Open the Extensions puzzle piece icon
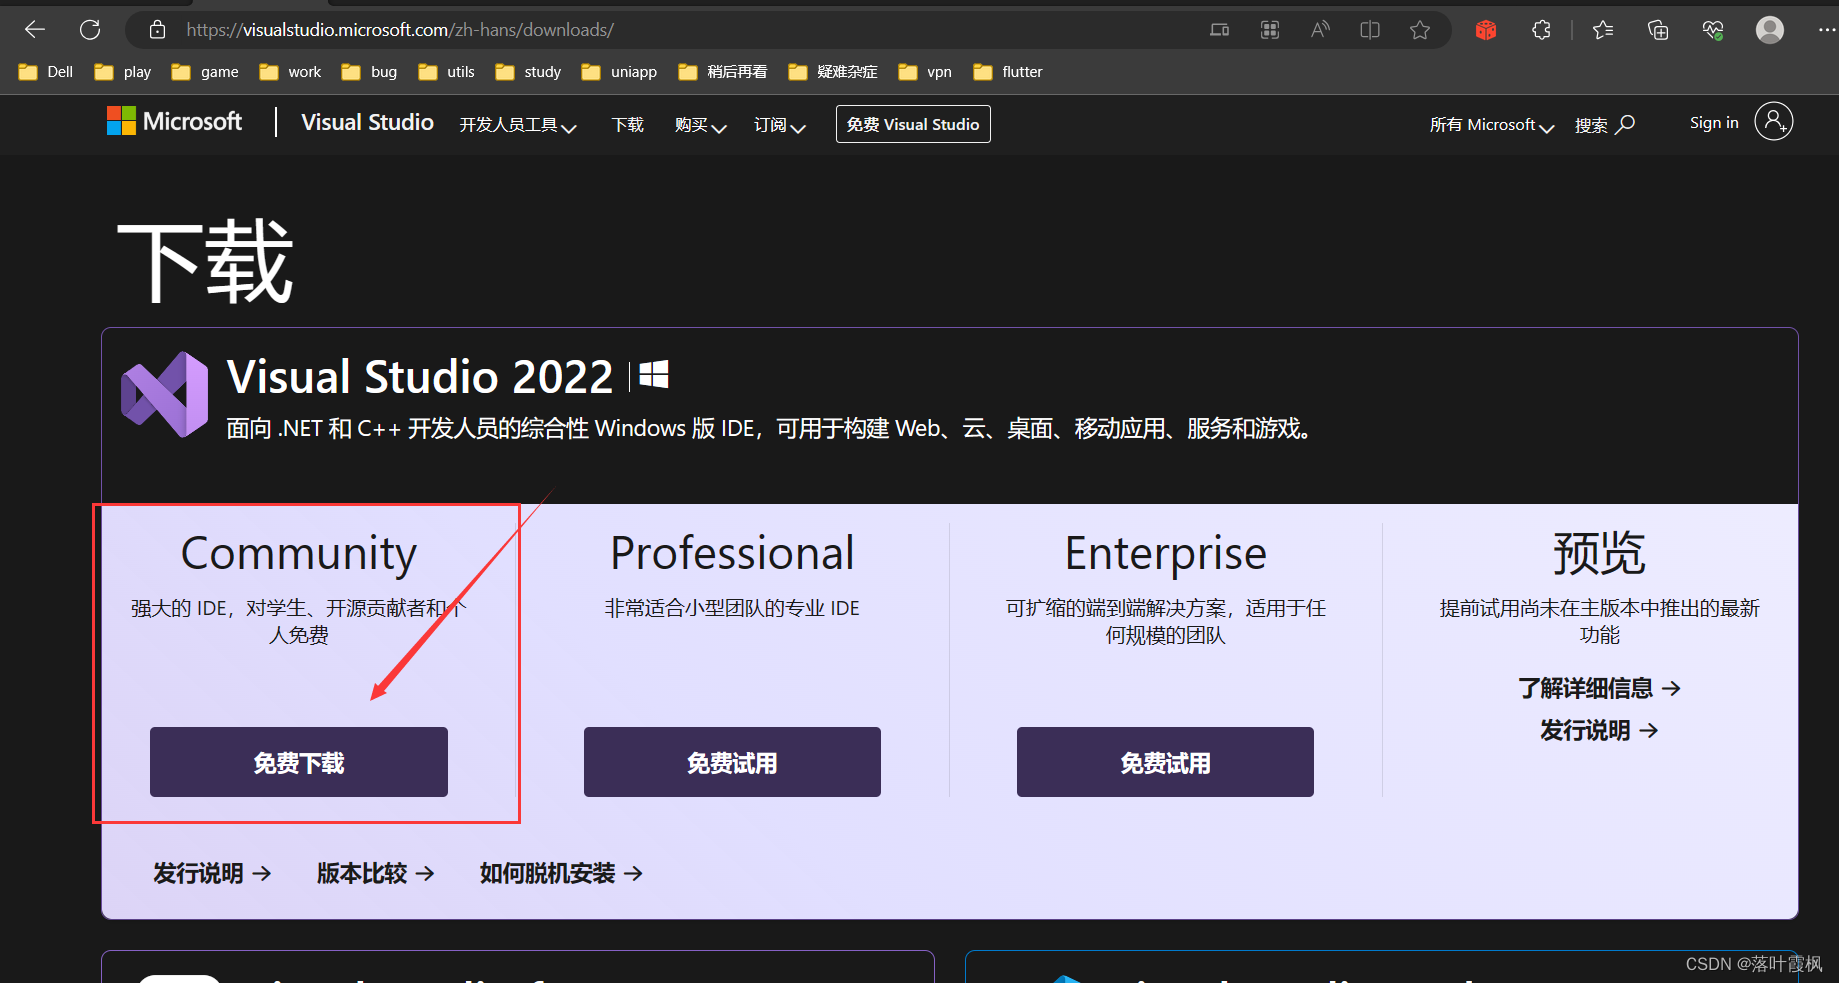This screenshot has height=983, width=1839. click(x=1541, y=30)
